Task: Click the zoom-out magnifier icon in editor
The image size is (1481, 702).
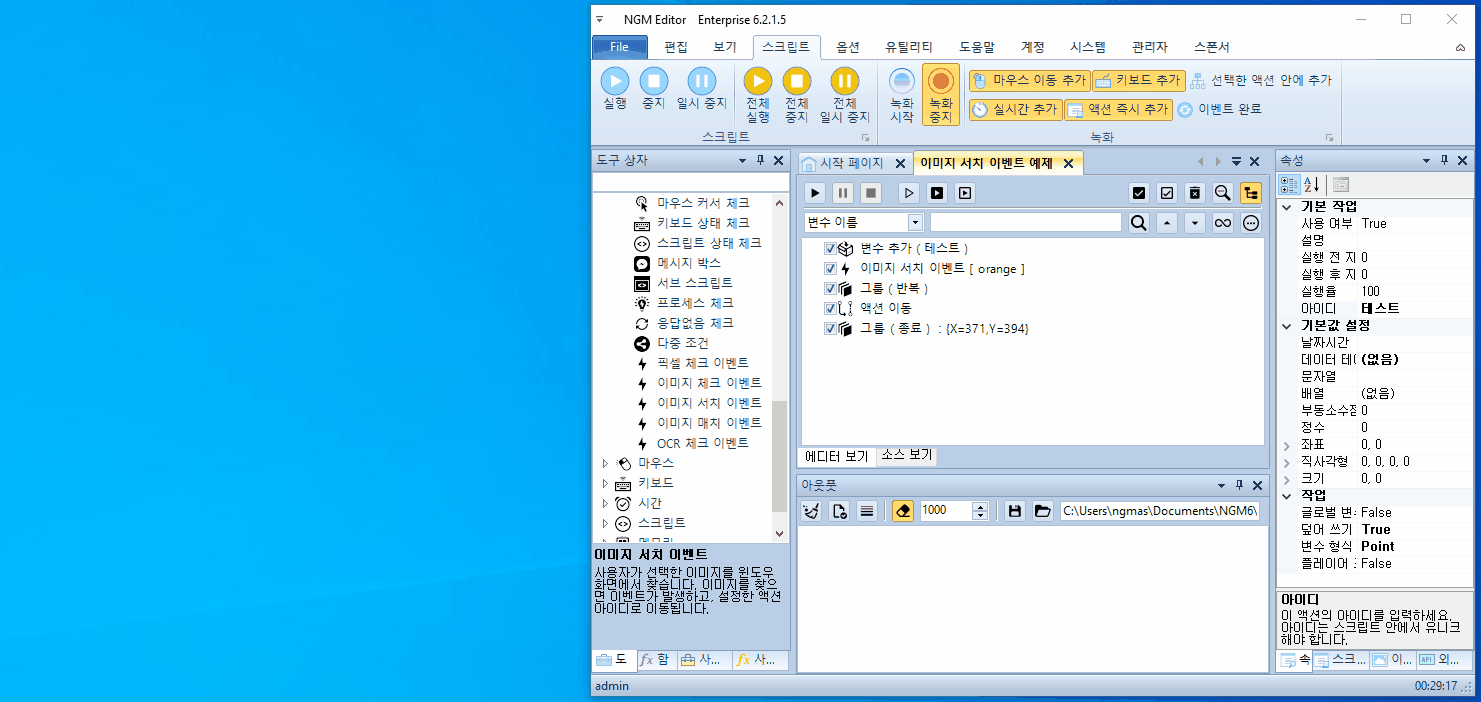Action: point(1222,193)
